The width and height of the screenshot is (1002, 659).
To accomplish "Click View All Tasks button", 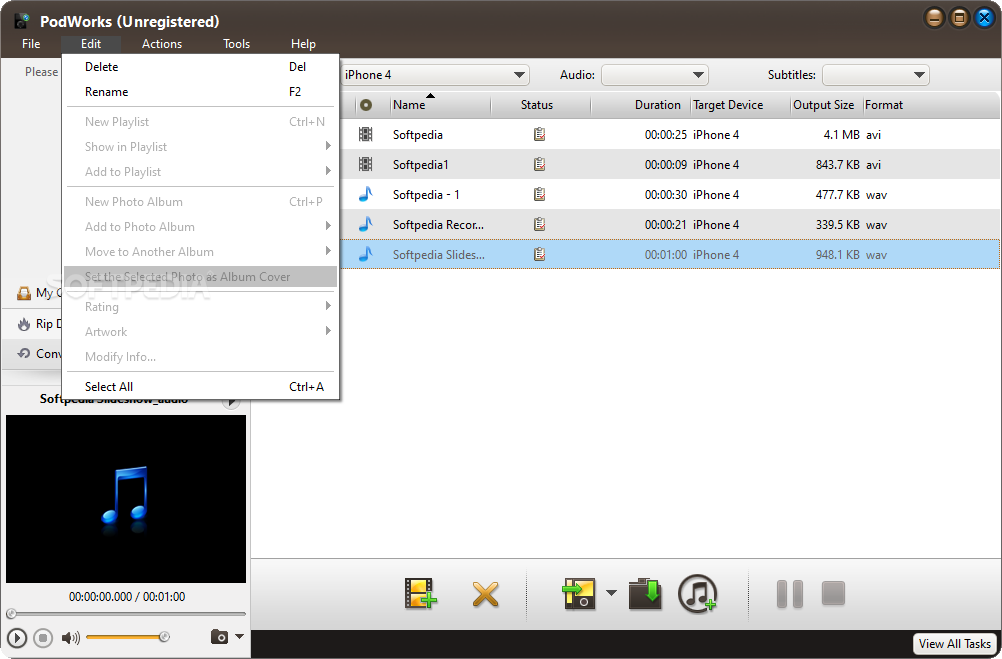I will [x=955, y=644].
